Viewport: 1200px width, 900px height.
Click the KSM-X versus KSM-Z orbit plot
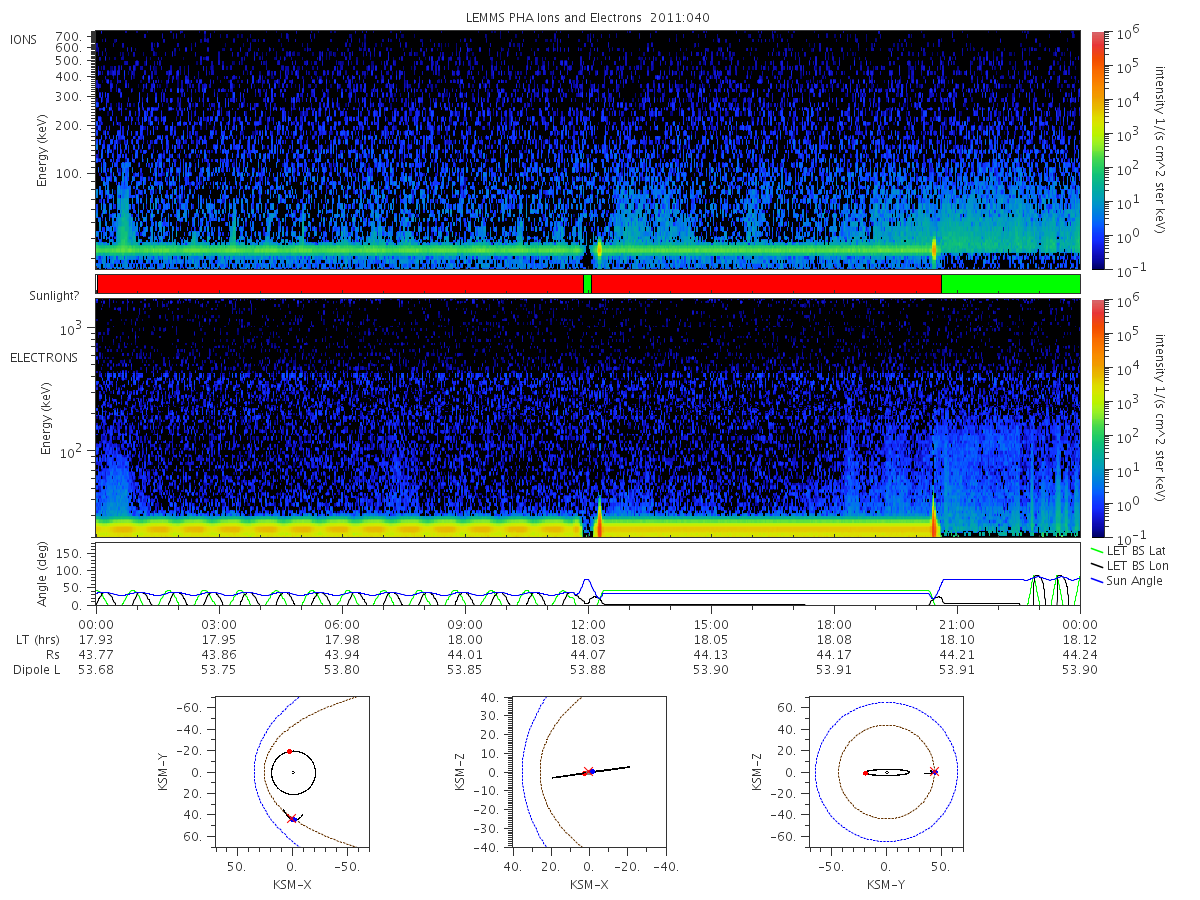pyautogui.click(x=589, y=773)
